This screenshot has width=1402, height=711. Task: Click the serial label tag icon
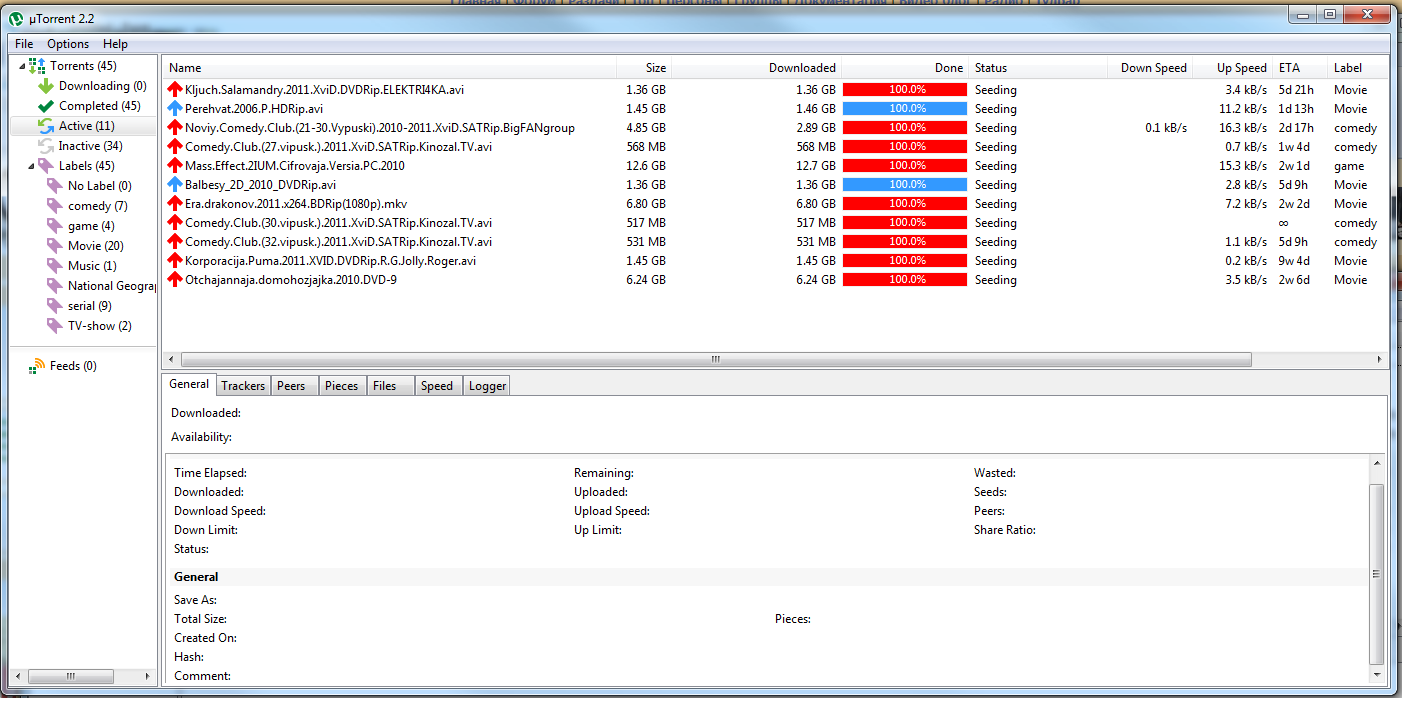[x=55, y=306]
